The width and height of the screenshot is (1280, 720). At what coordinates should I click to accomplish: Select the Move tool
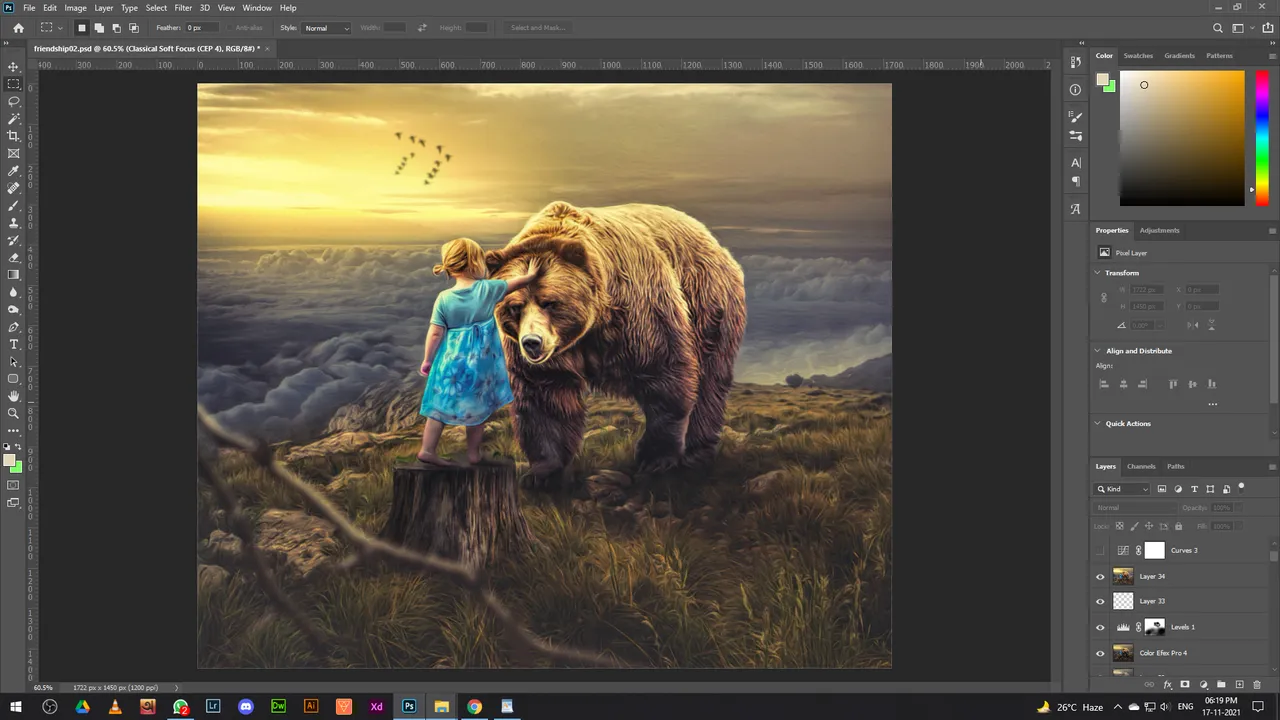click(14, 67)
